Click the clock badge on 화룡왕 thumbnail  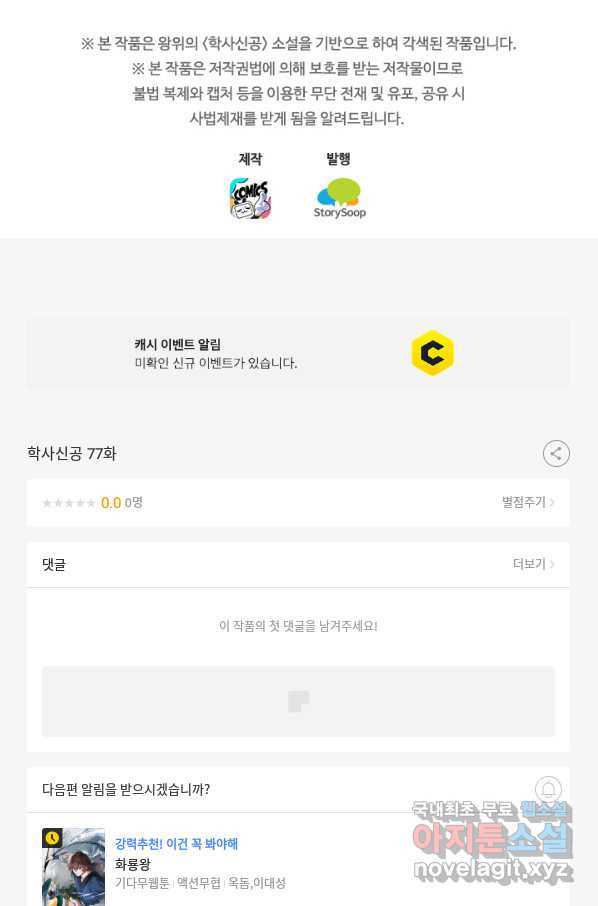[52, 838]
